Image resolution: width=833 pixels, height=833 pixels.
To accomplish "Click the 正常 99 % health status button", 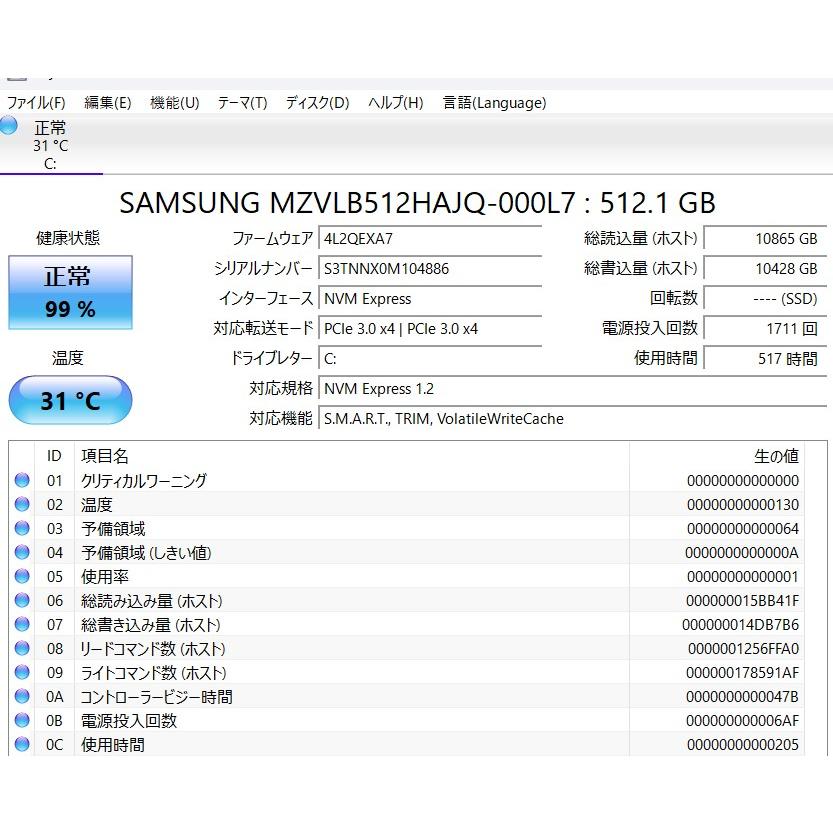I will [x=70, y=293].
